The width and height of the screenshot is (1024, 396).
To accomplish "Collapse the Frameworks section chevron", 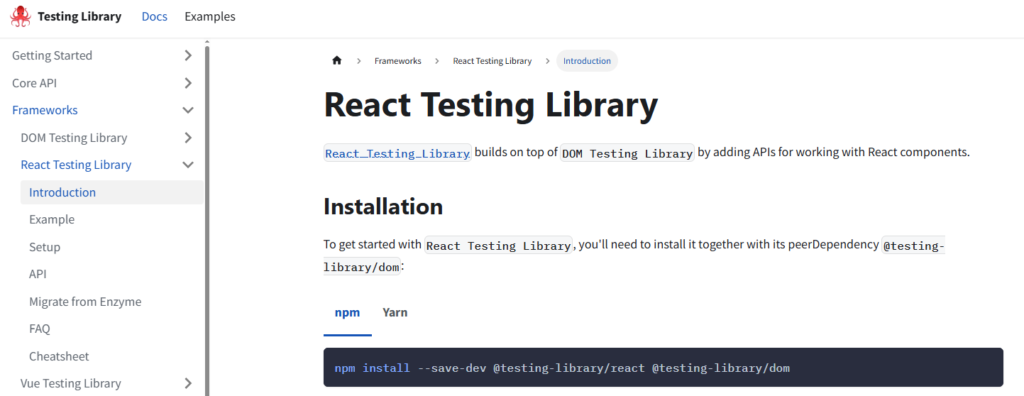I will [188, 110].
